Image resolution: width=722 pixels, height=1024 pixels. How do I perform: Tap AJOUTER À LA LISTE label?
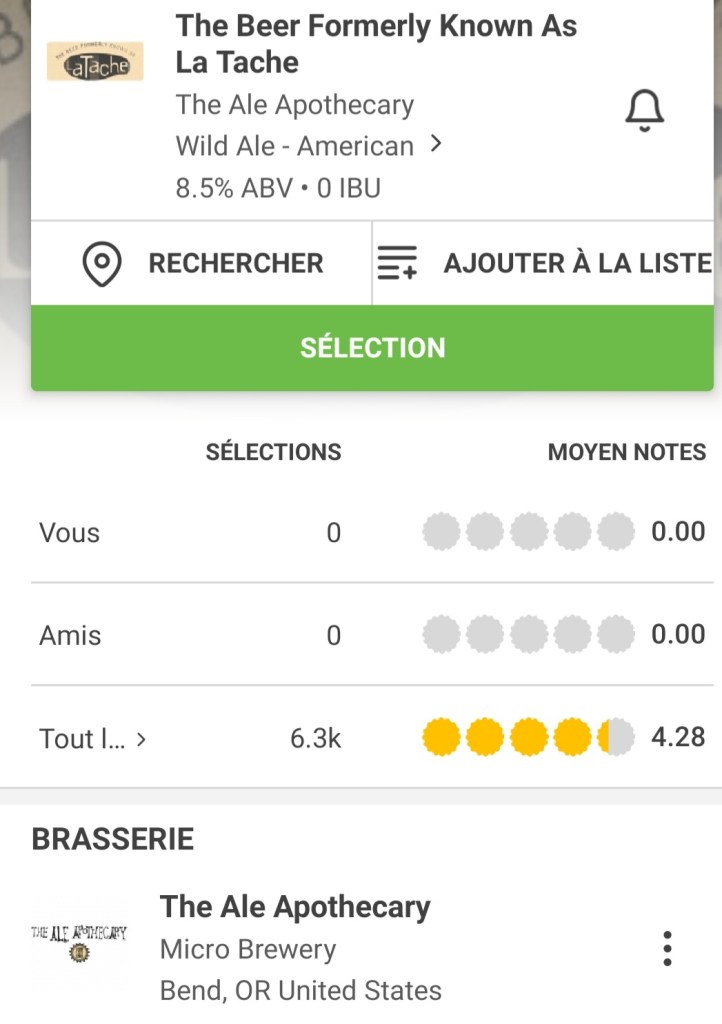(x=578, y=264)
